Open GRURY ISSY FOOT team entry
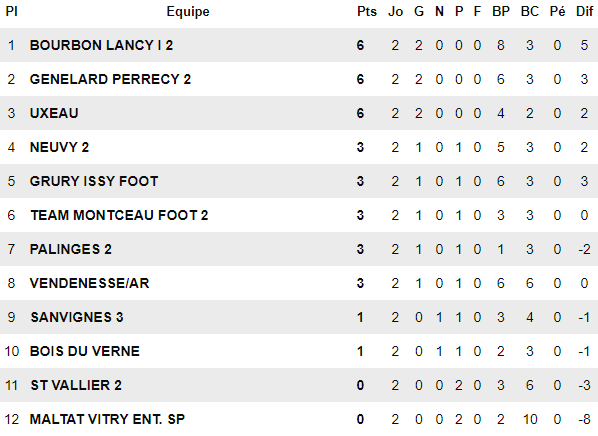 pos(94,181)
